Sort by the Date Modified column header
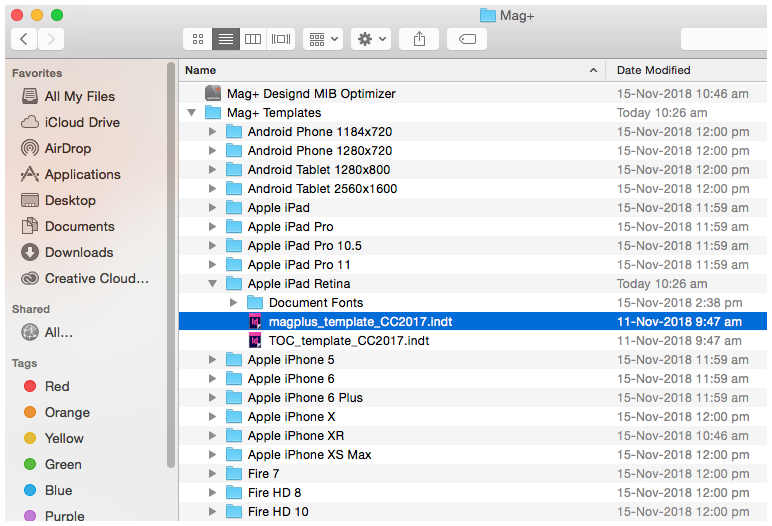 click(x=686, y=70)
